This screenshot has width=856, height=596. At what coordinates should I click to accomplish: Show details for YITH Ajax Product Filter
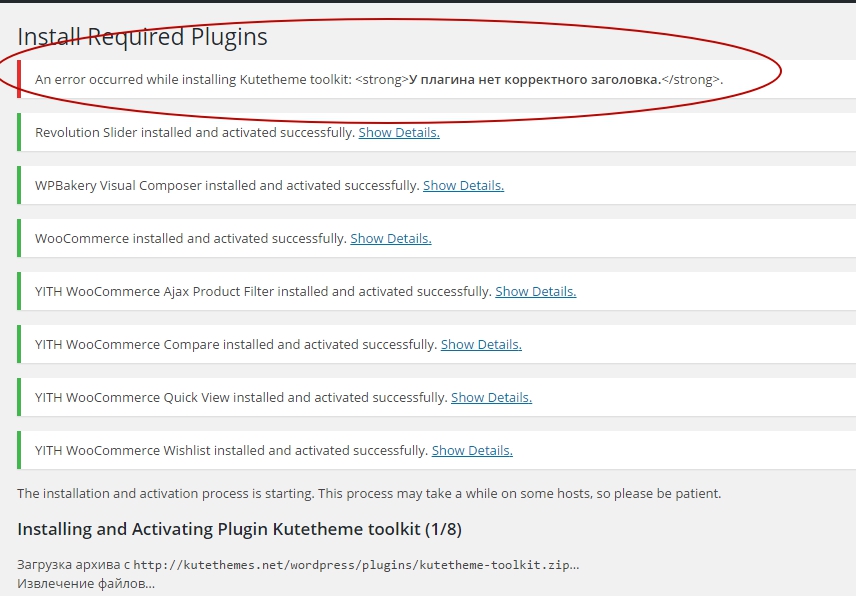pyautogui.click(x=536, y=291)
